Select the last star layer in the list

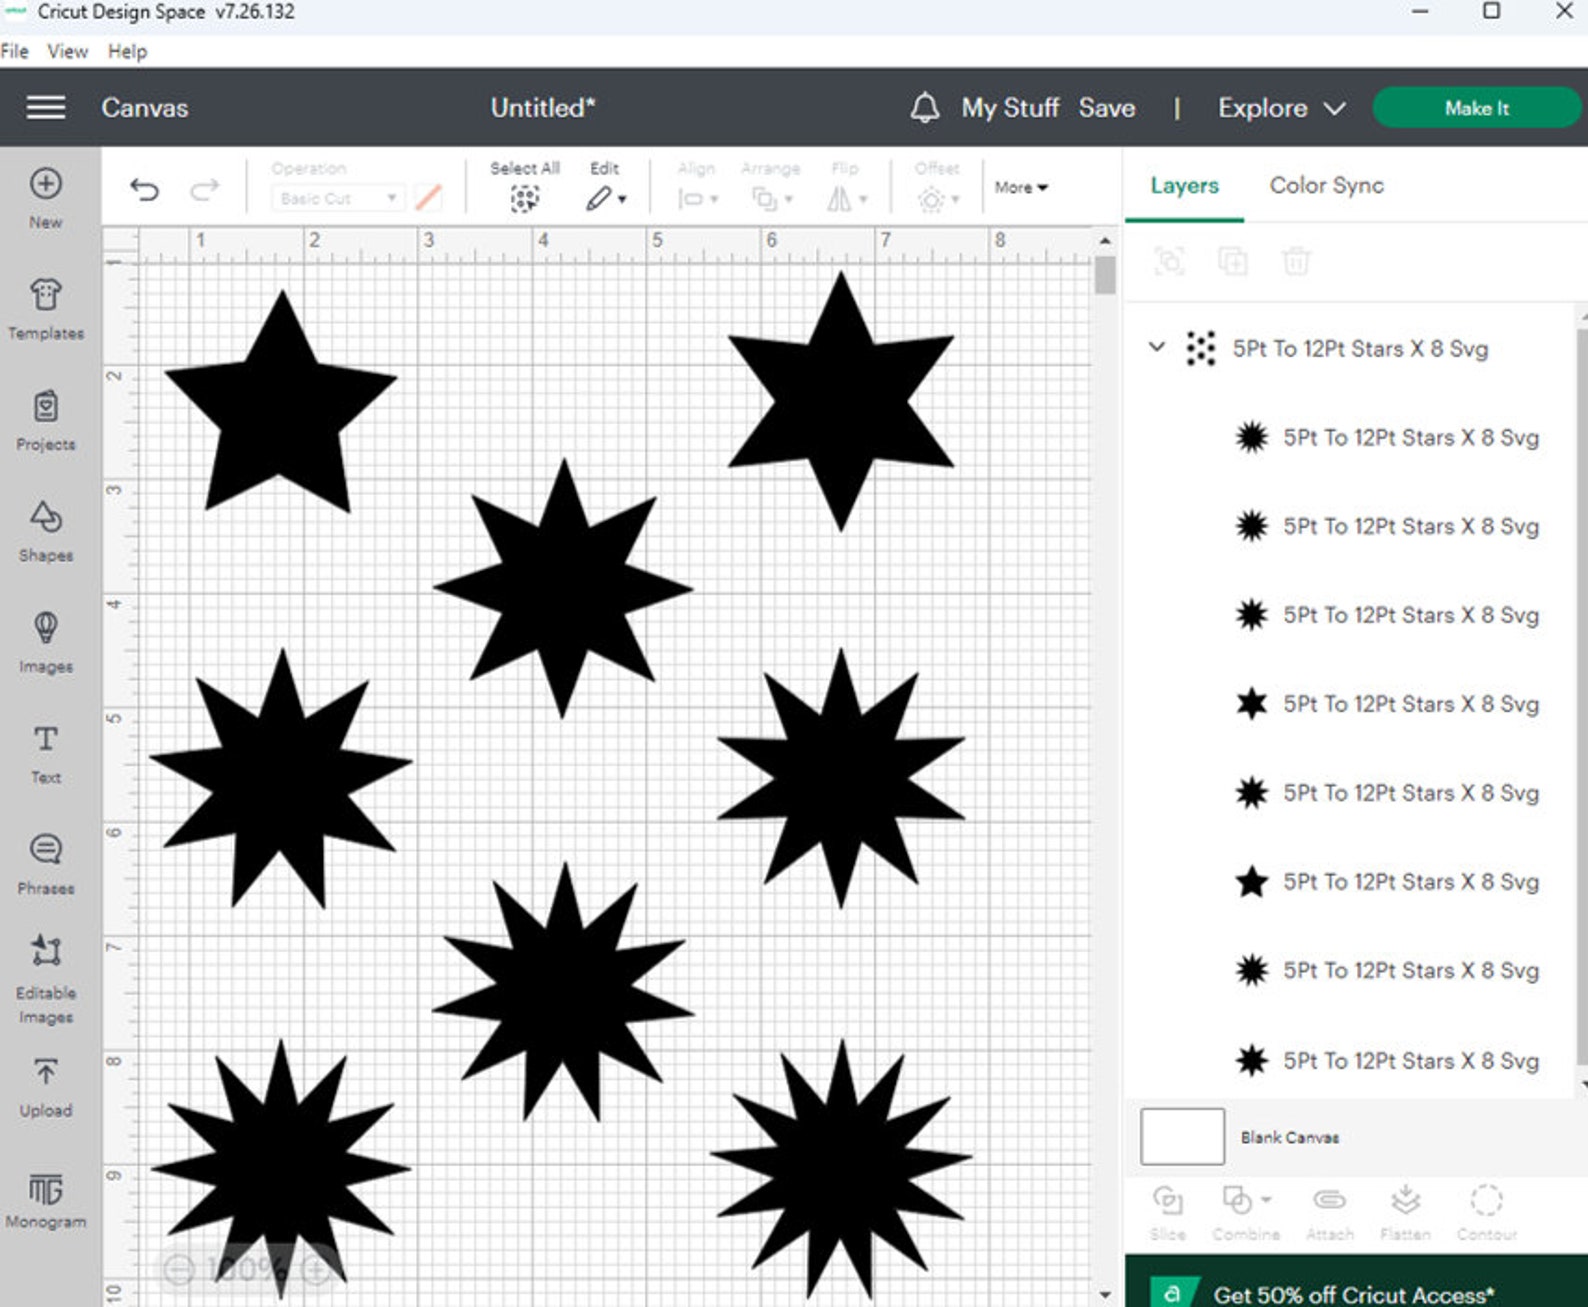point(1387,1060)
